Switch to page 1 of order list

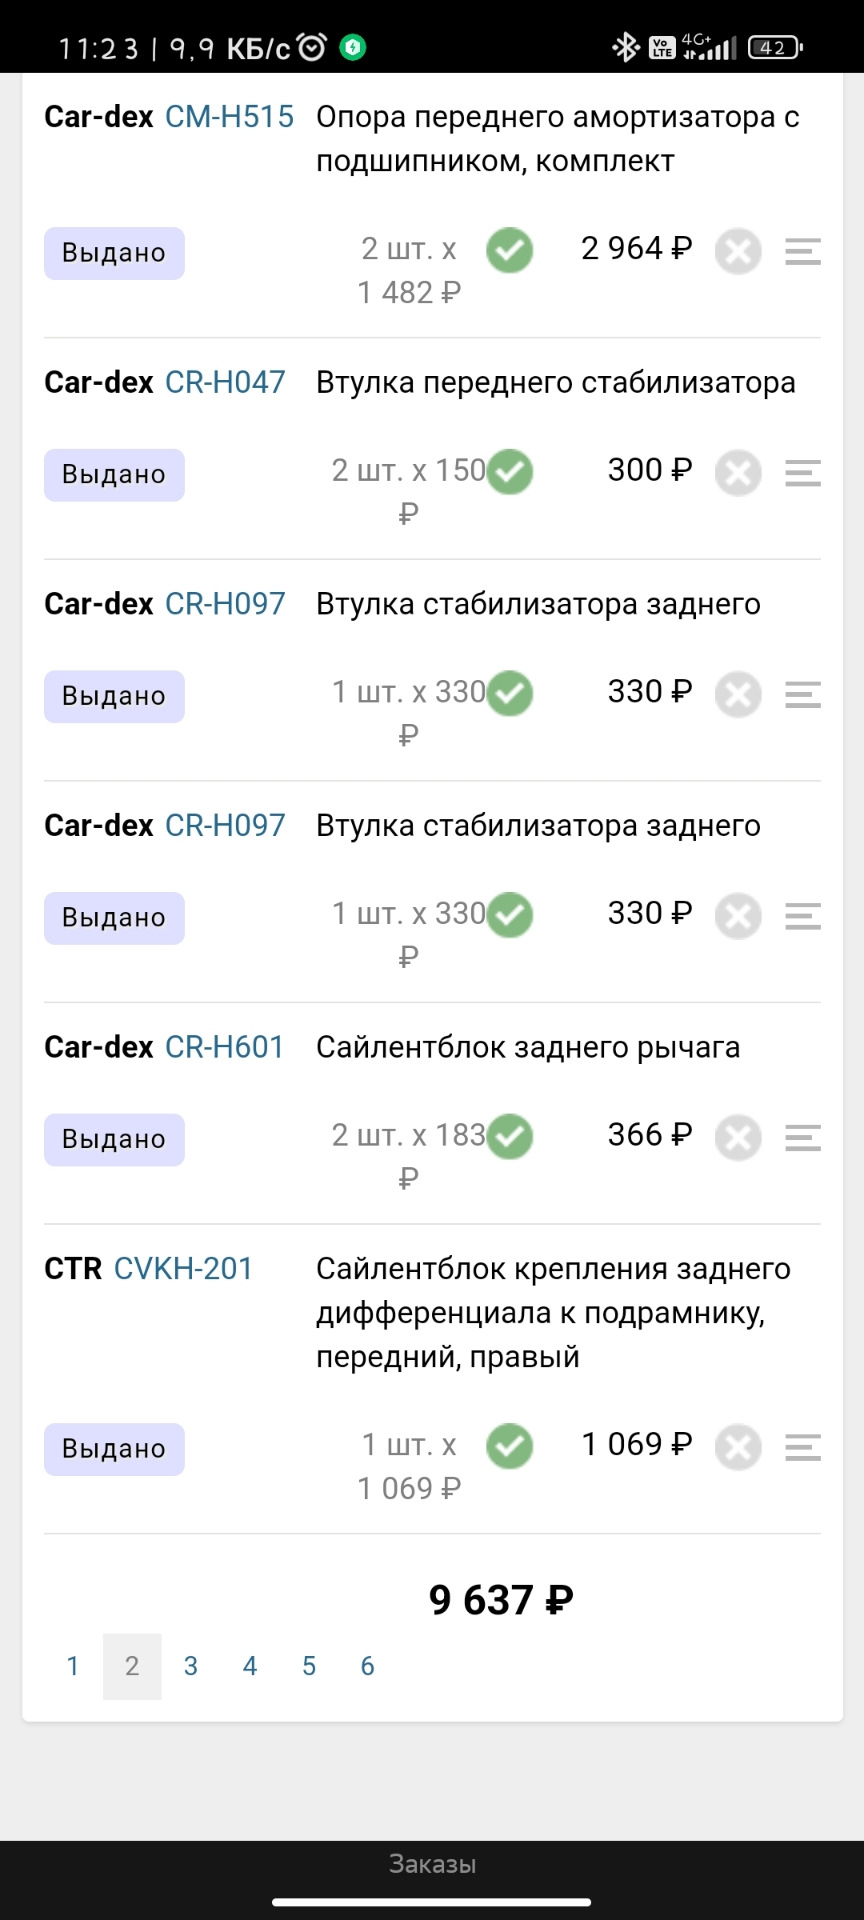pyautogui.click(x=72, y=1666)
